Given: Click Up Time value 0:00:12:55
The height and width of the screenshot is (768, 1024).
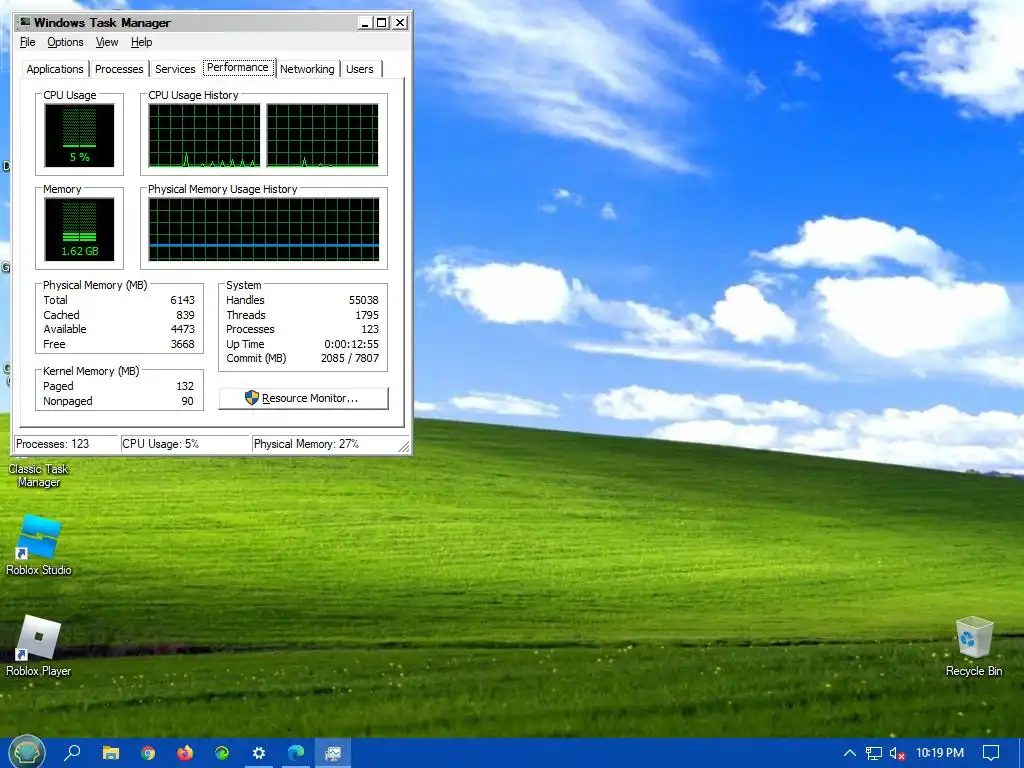Looking at the screenshot, I should [x=351, y=344].
